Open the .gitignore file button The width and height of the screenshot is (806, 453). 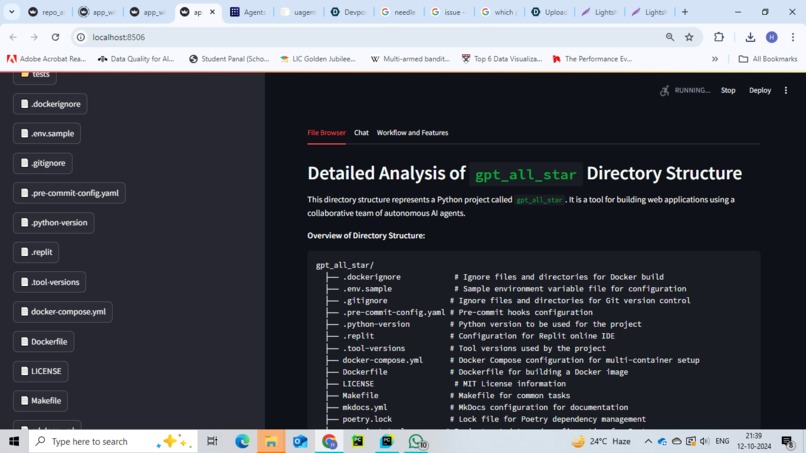click(x=43, y=163)
